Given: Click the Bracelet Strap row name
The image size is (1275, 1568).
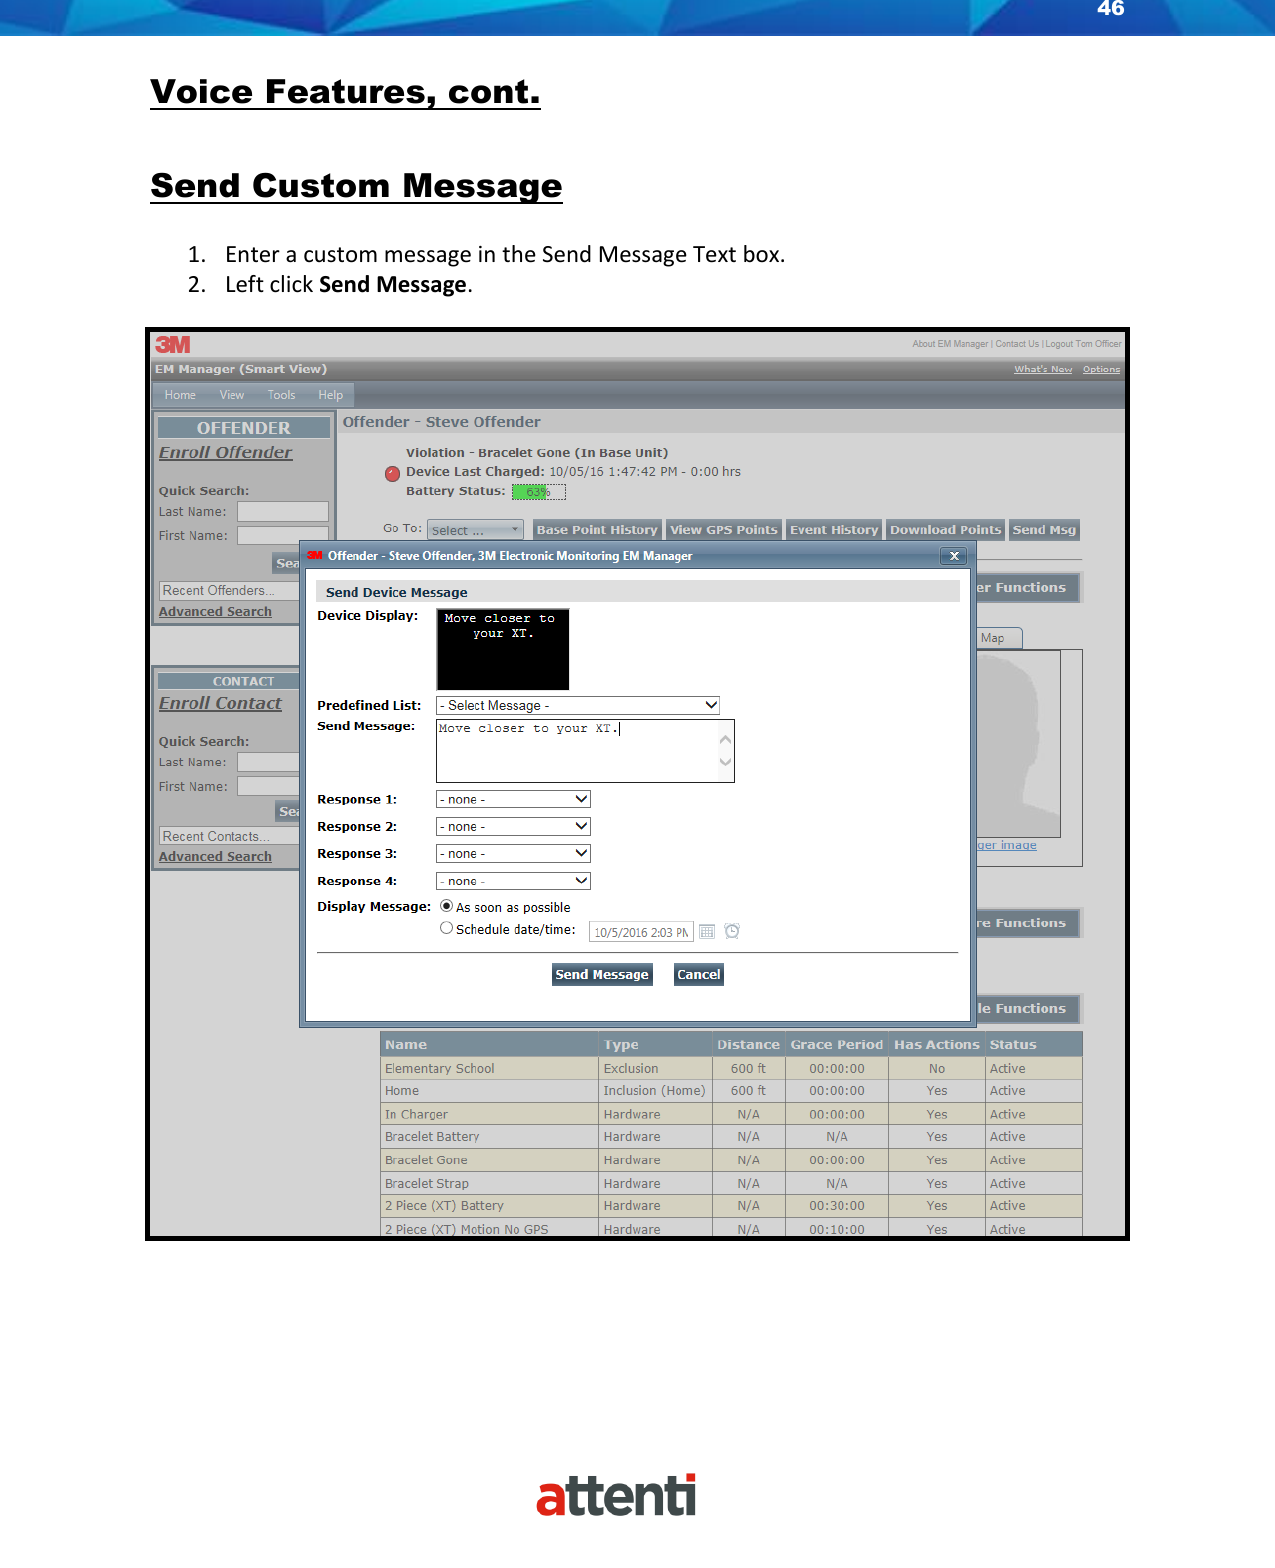Looking at the screenshot, I should 427,1184.
